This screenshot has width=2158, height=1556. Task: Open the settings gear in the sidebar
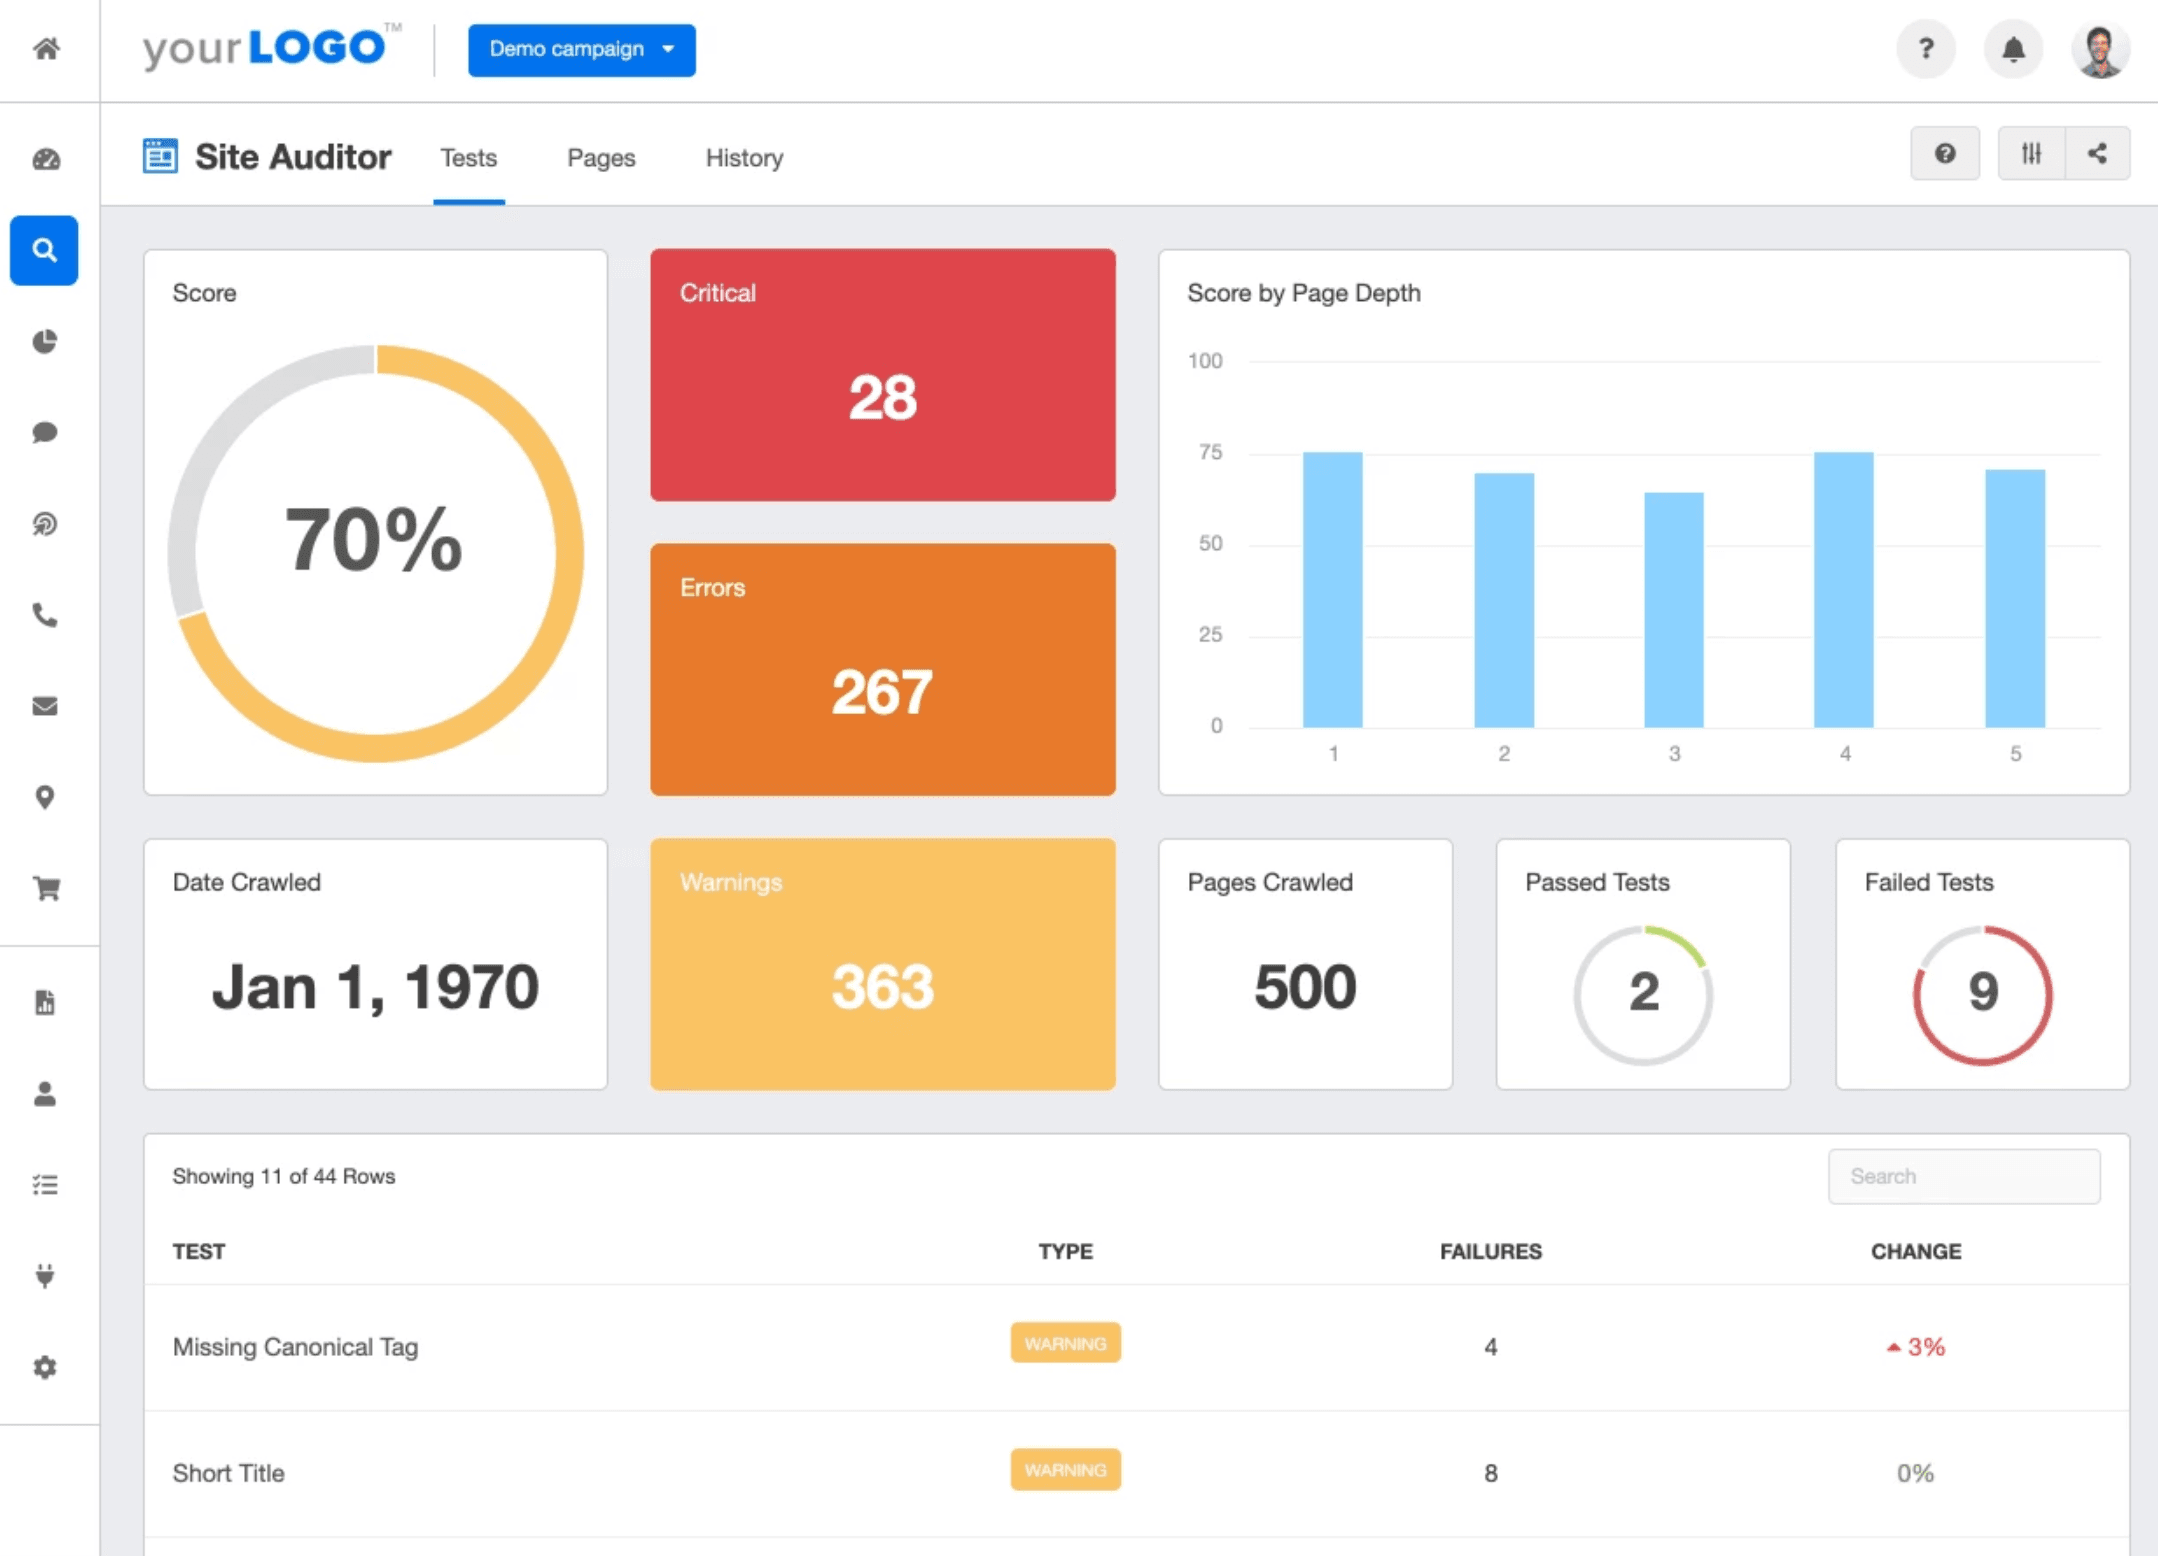[44, 1367]
